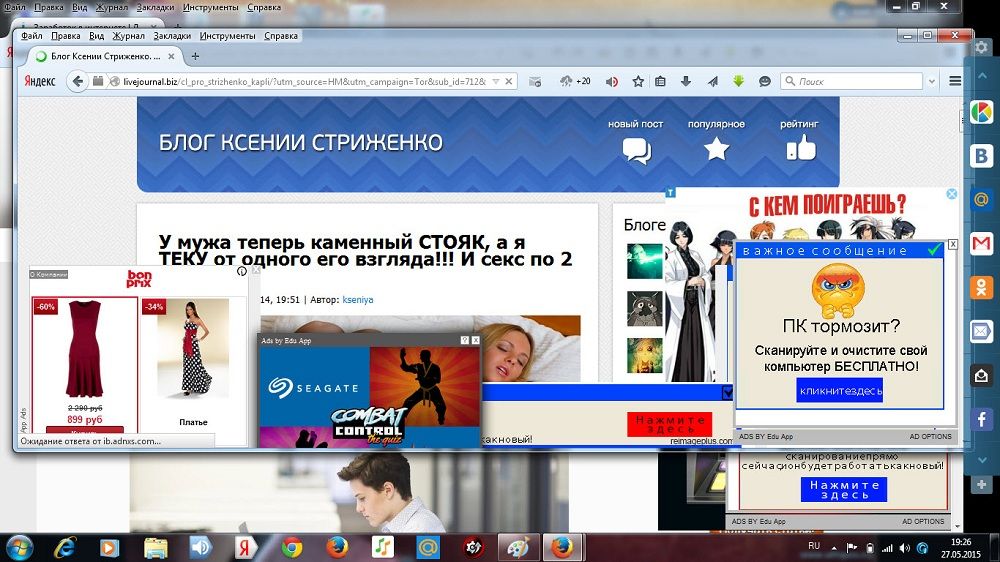Image resolution: width=1000 pixels, height=562 pixels.
Task: Click the RU language indicator in tray
Action: coord(814,546)
